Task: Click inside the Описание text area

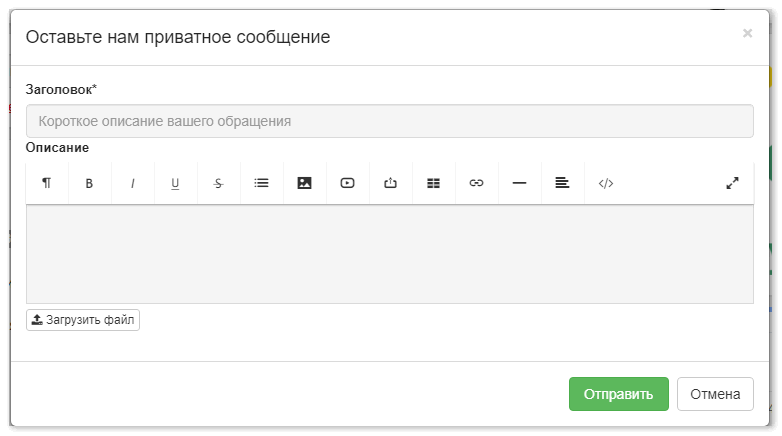Action: [x=390, y=254]
